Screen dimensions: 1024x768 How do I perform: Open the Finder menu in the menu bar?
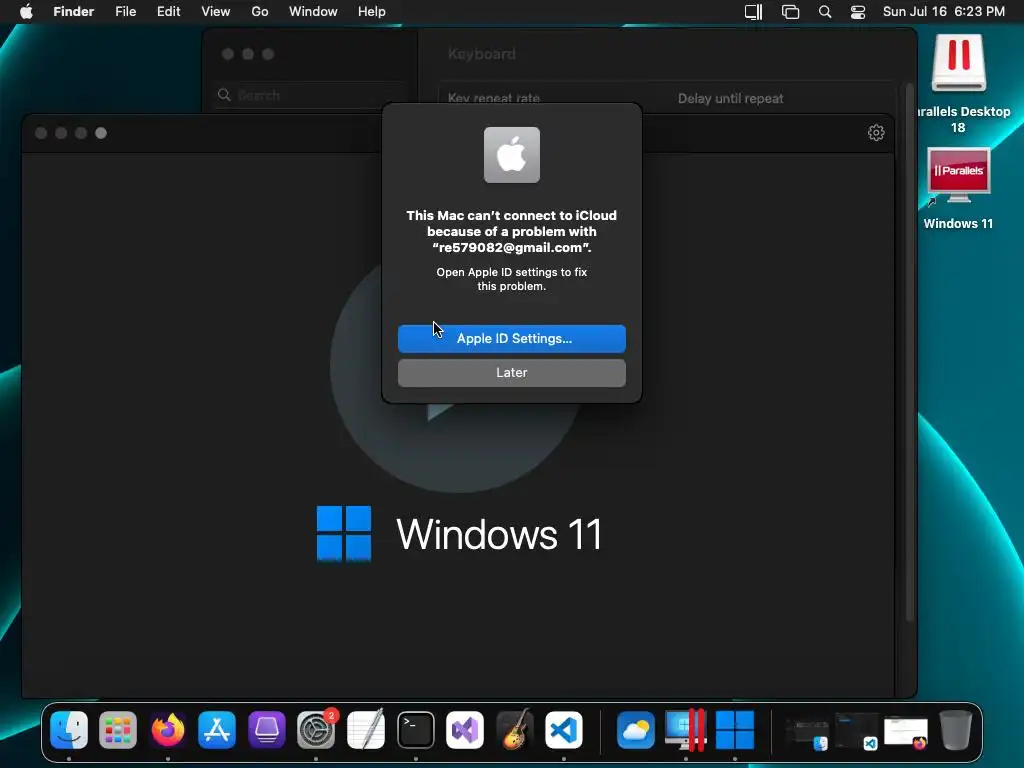click(x=73, y=12)
